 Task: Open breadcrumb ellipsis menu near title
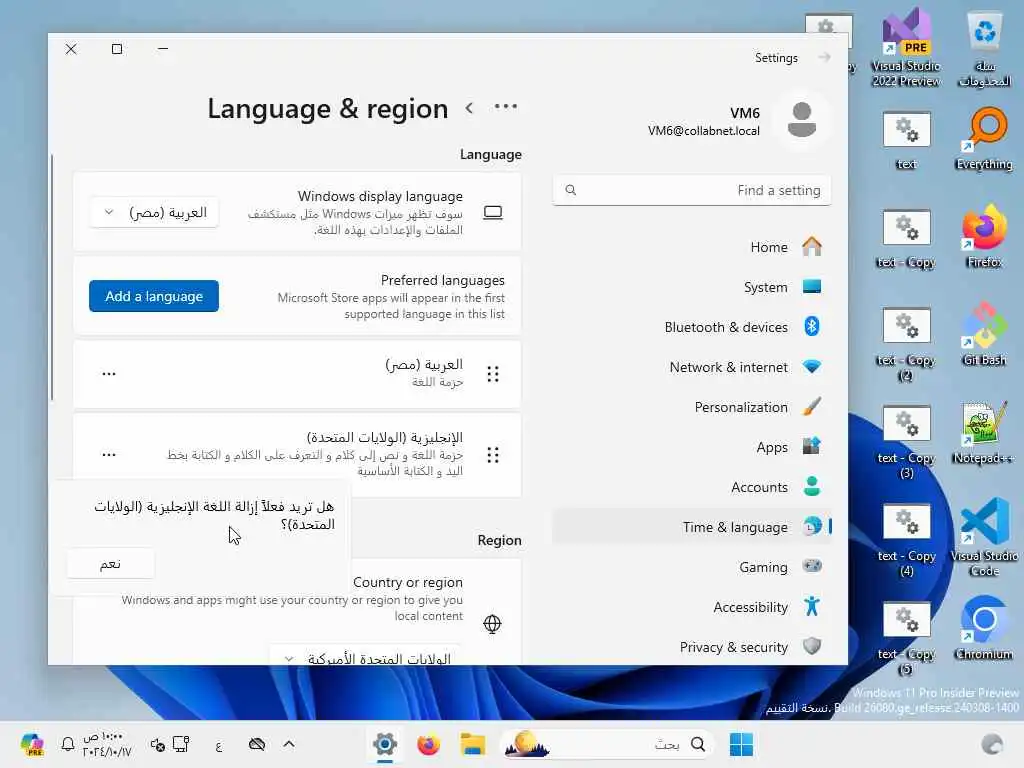pyautogui.click(x=505, y=107)
